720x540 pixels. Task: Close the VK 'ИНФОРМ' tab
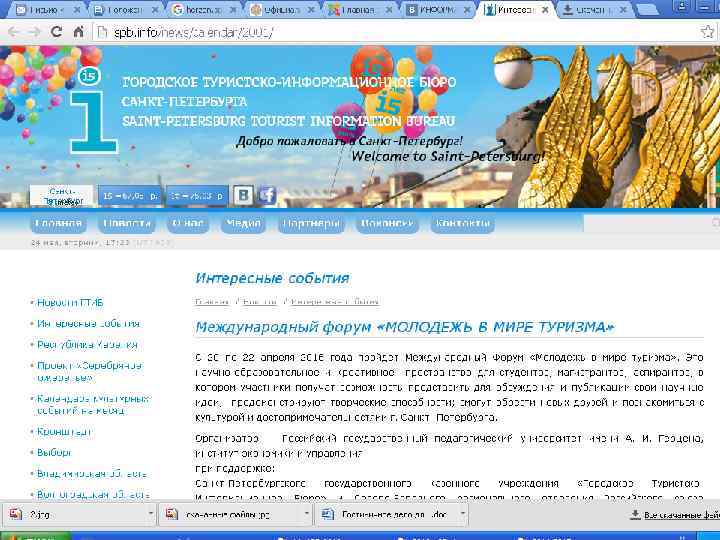click(467, 10)
